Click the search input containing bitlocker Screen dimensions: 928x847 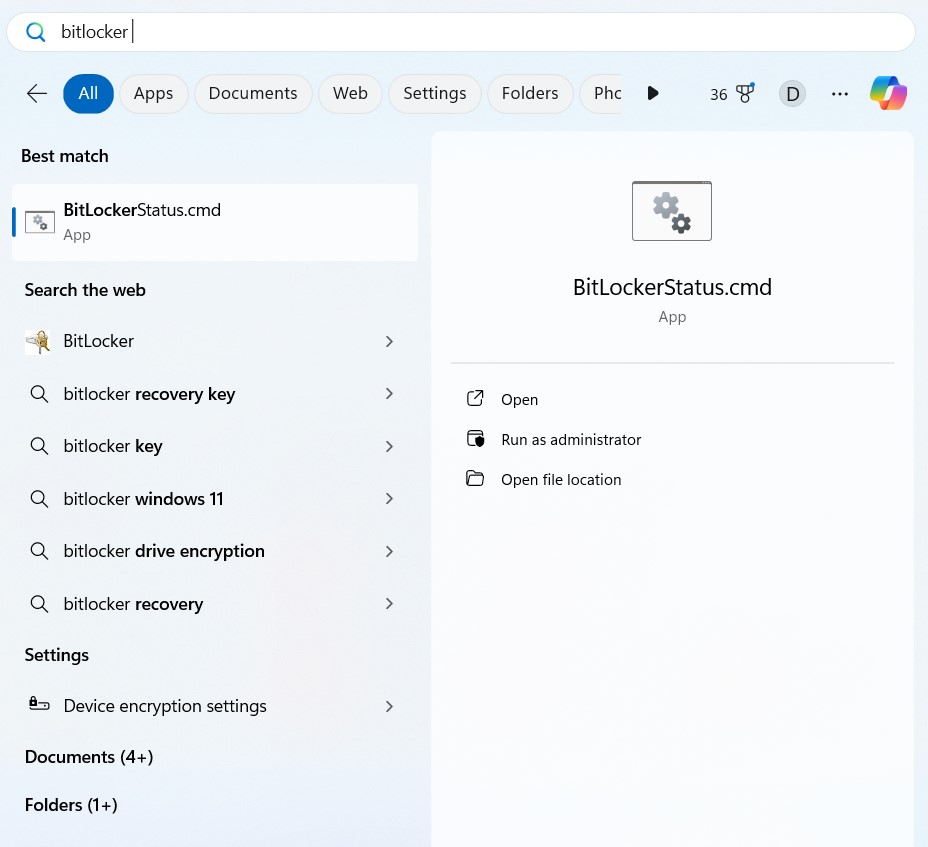(460, 32)
